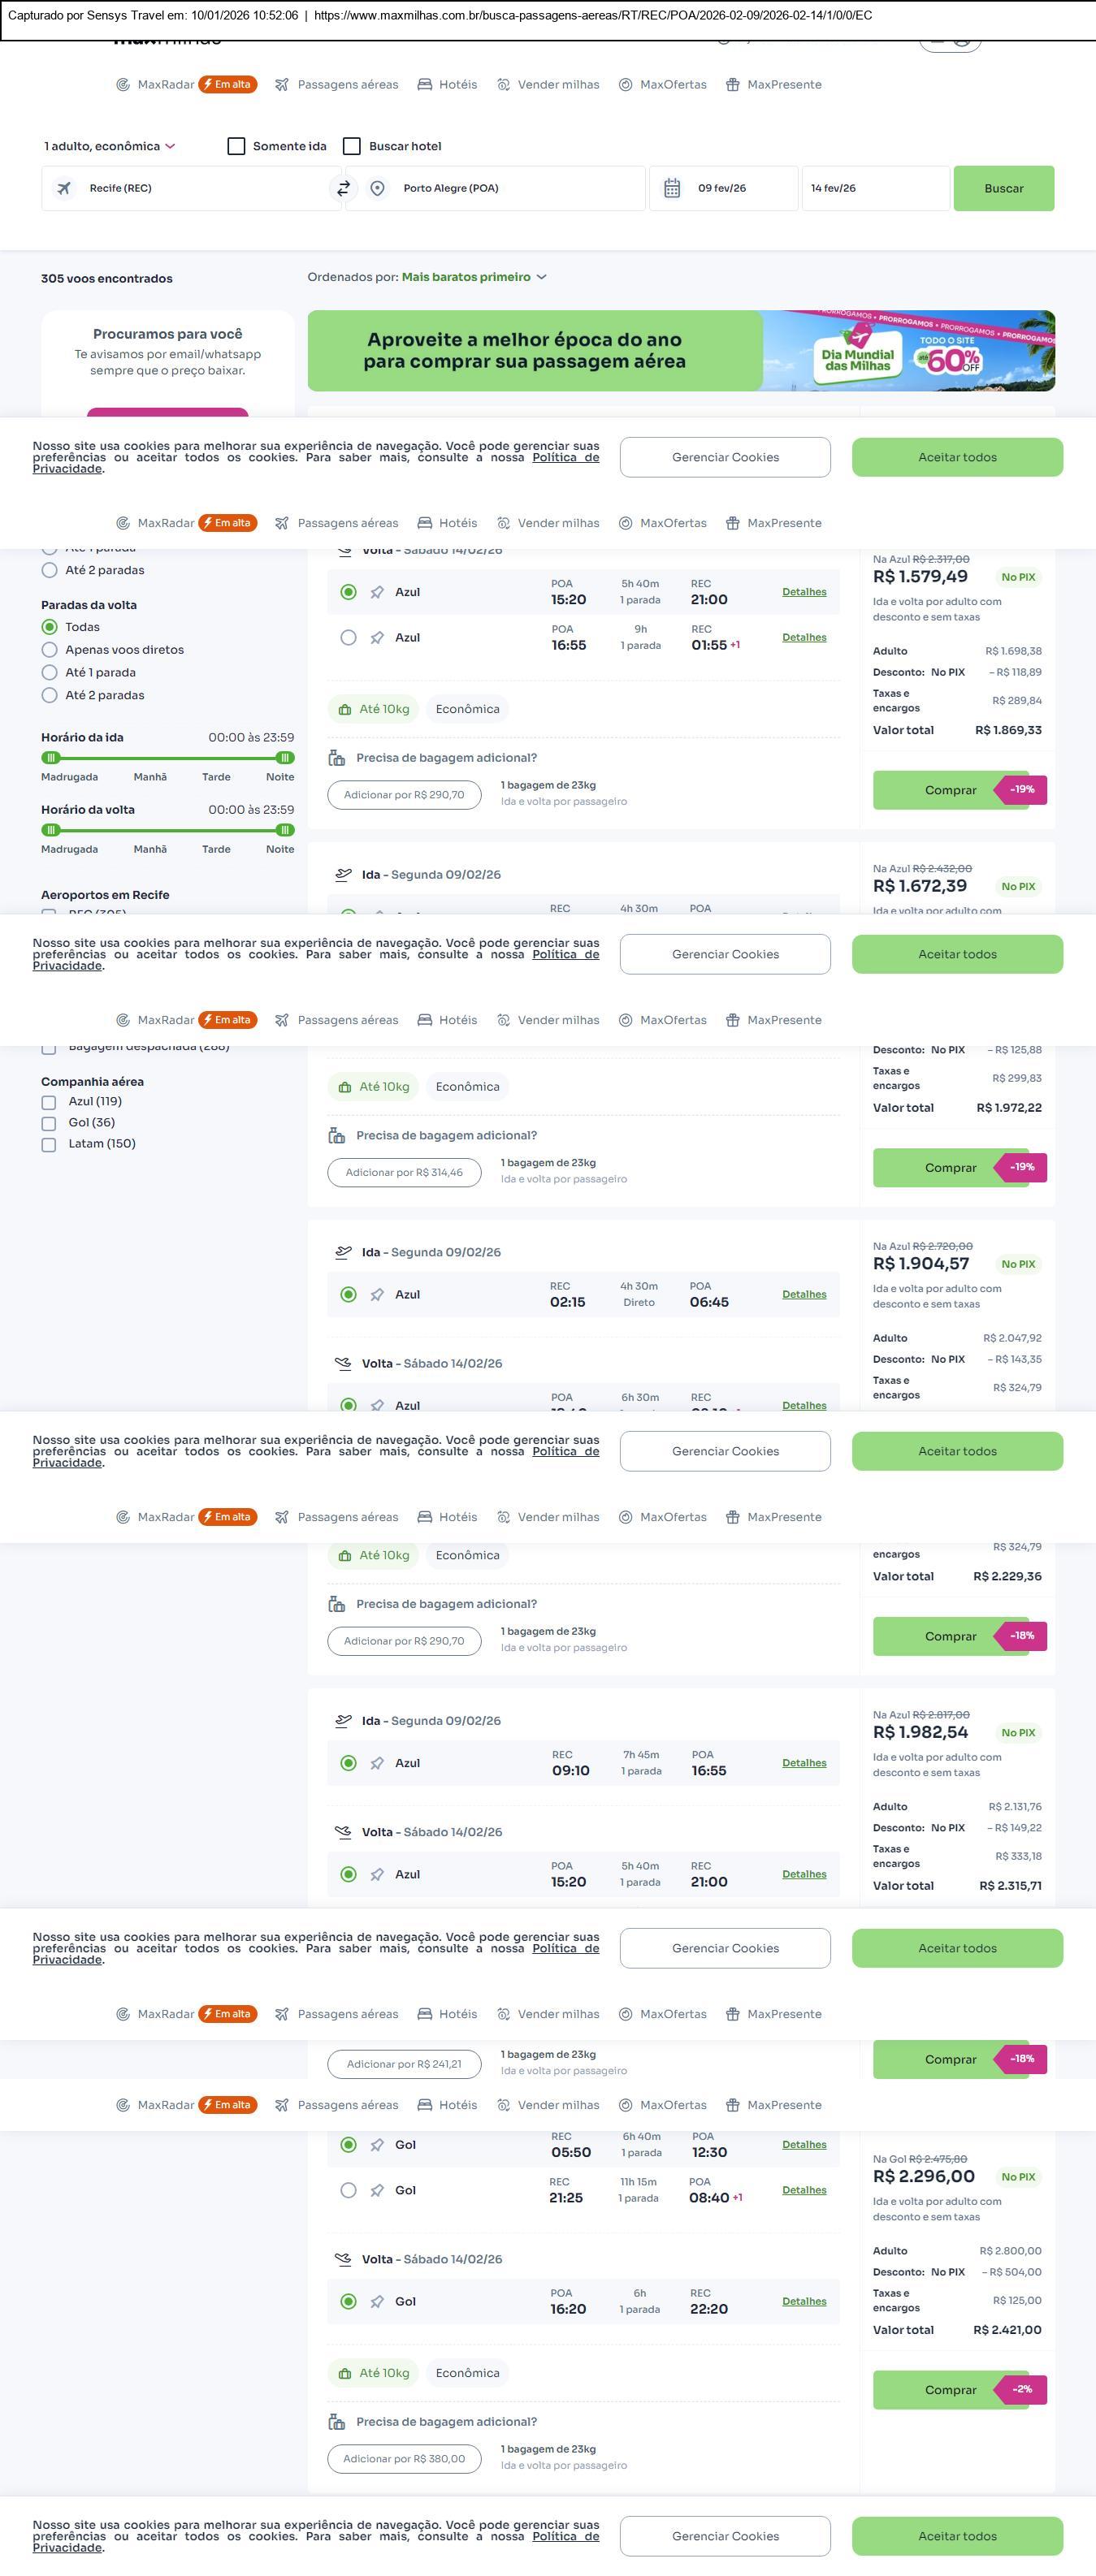Open the 14 fev/26 return date field

click(x=875, y=188)
